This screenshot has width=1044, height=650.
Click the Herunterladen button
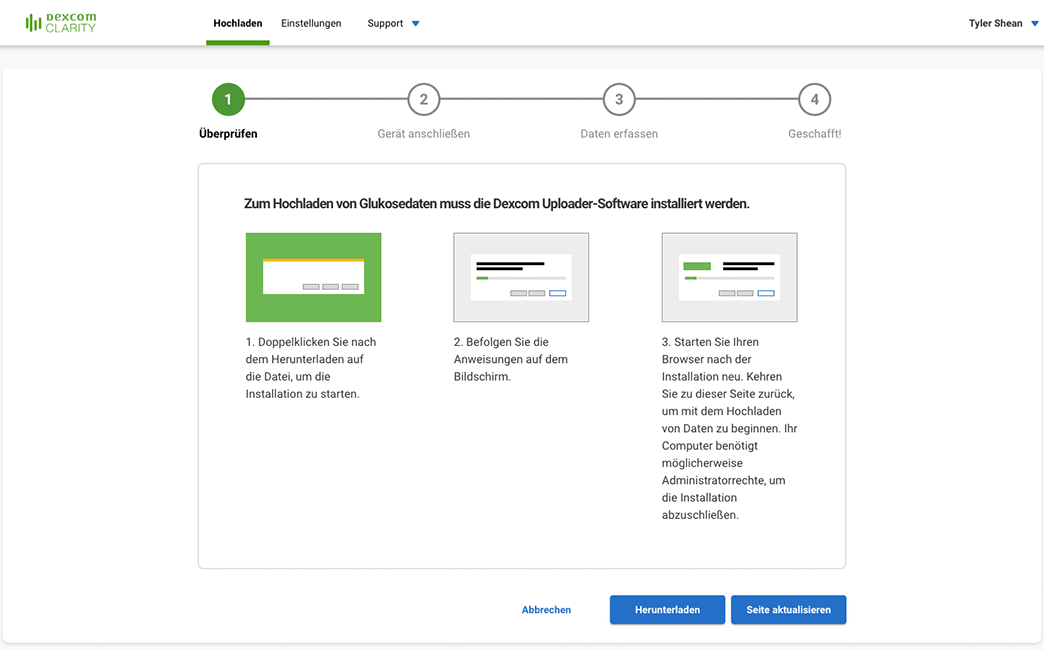click(667, 610)
